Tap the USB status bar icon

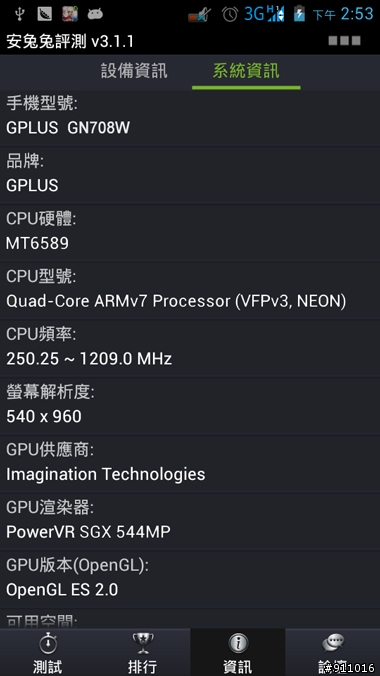click(19, 14)
